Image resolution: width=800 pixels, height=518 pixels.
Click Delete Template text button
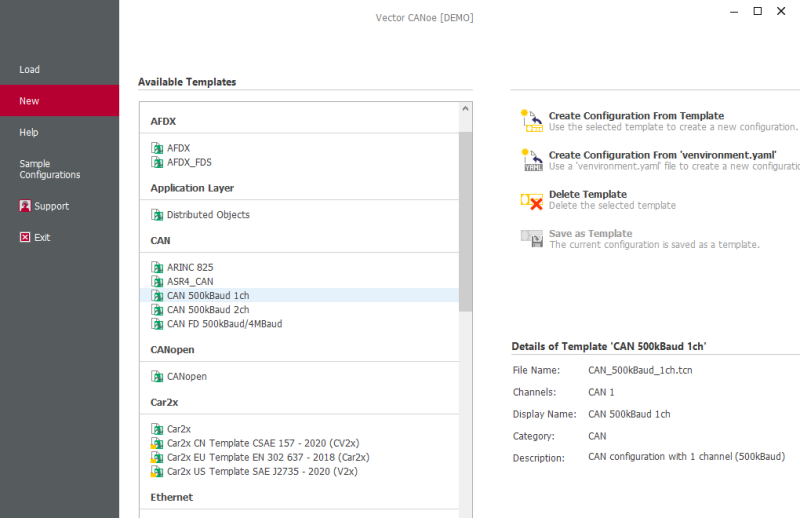(588, 194)
